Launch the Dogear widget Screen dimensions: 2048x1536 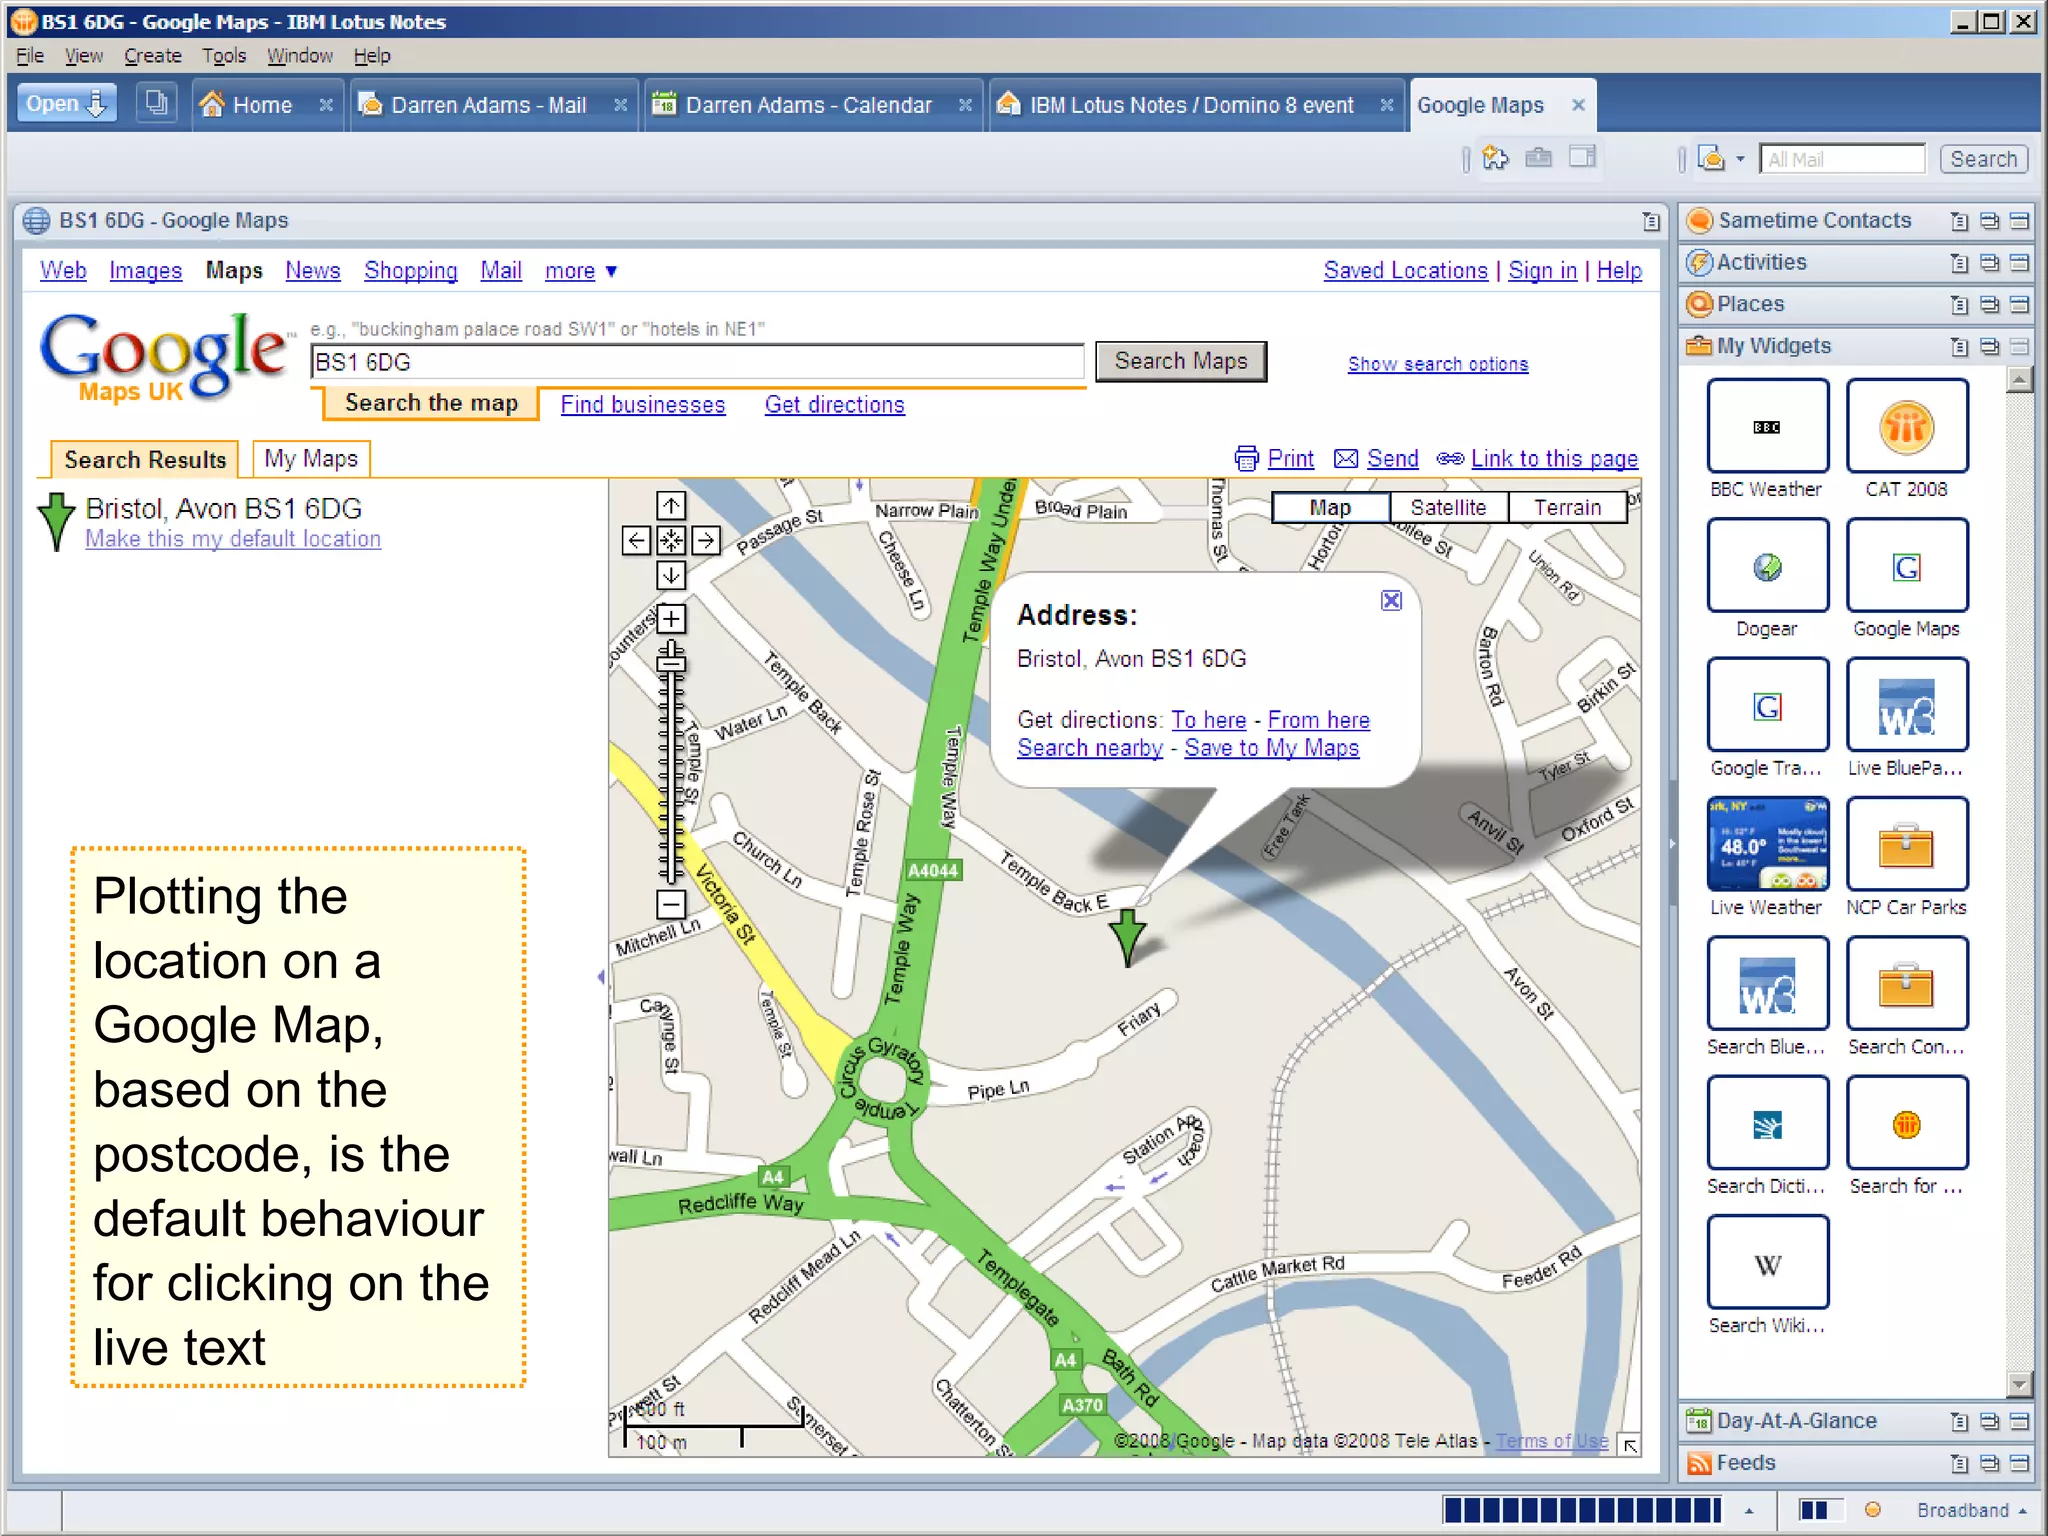tap(1767, 566)
